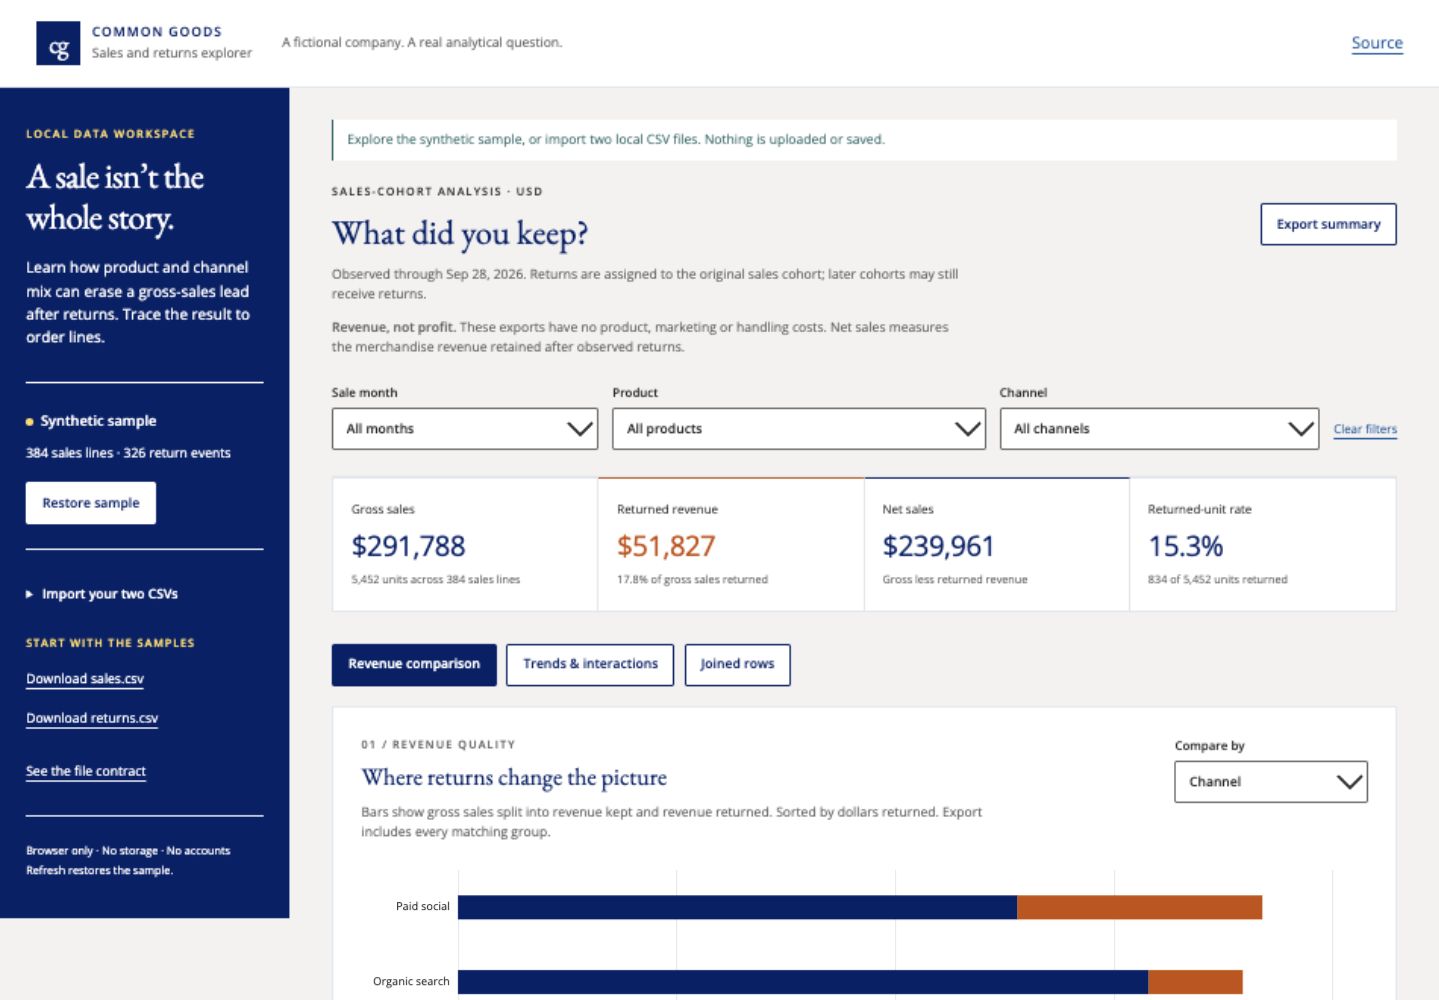Click the Gross sales summary card
Screen dimensions: 1439x1000
[x=465, y=544]
